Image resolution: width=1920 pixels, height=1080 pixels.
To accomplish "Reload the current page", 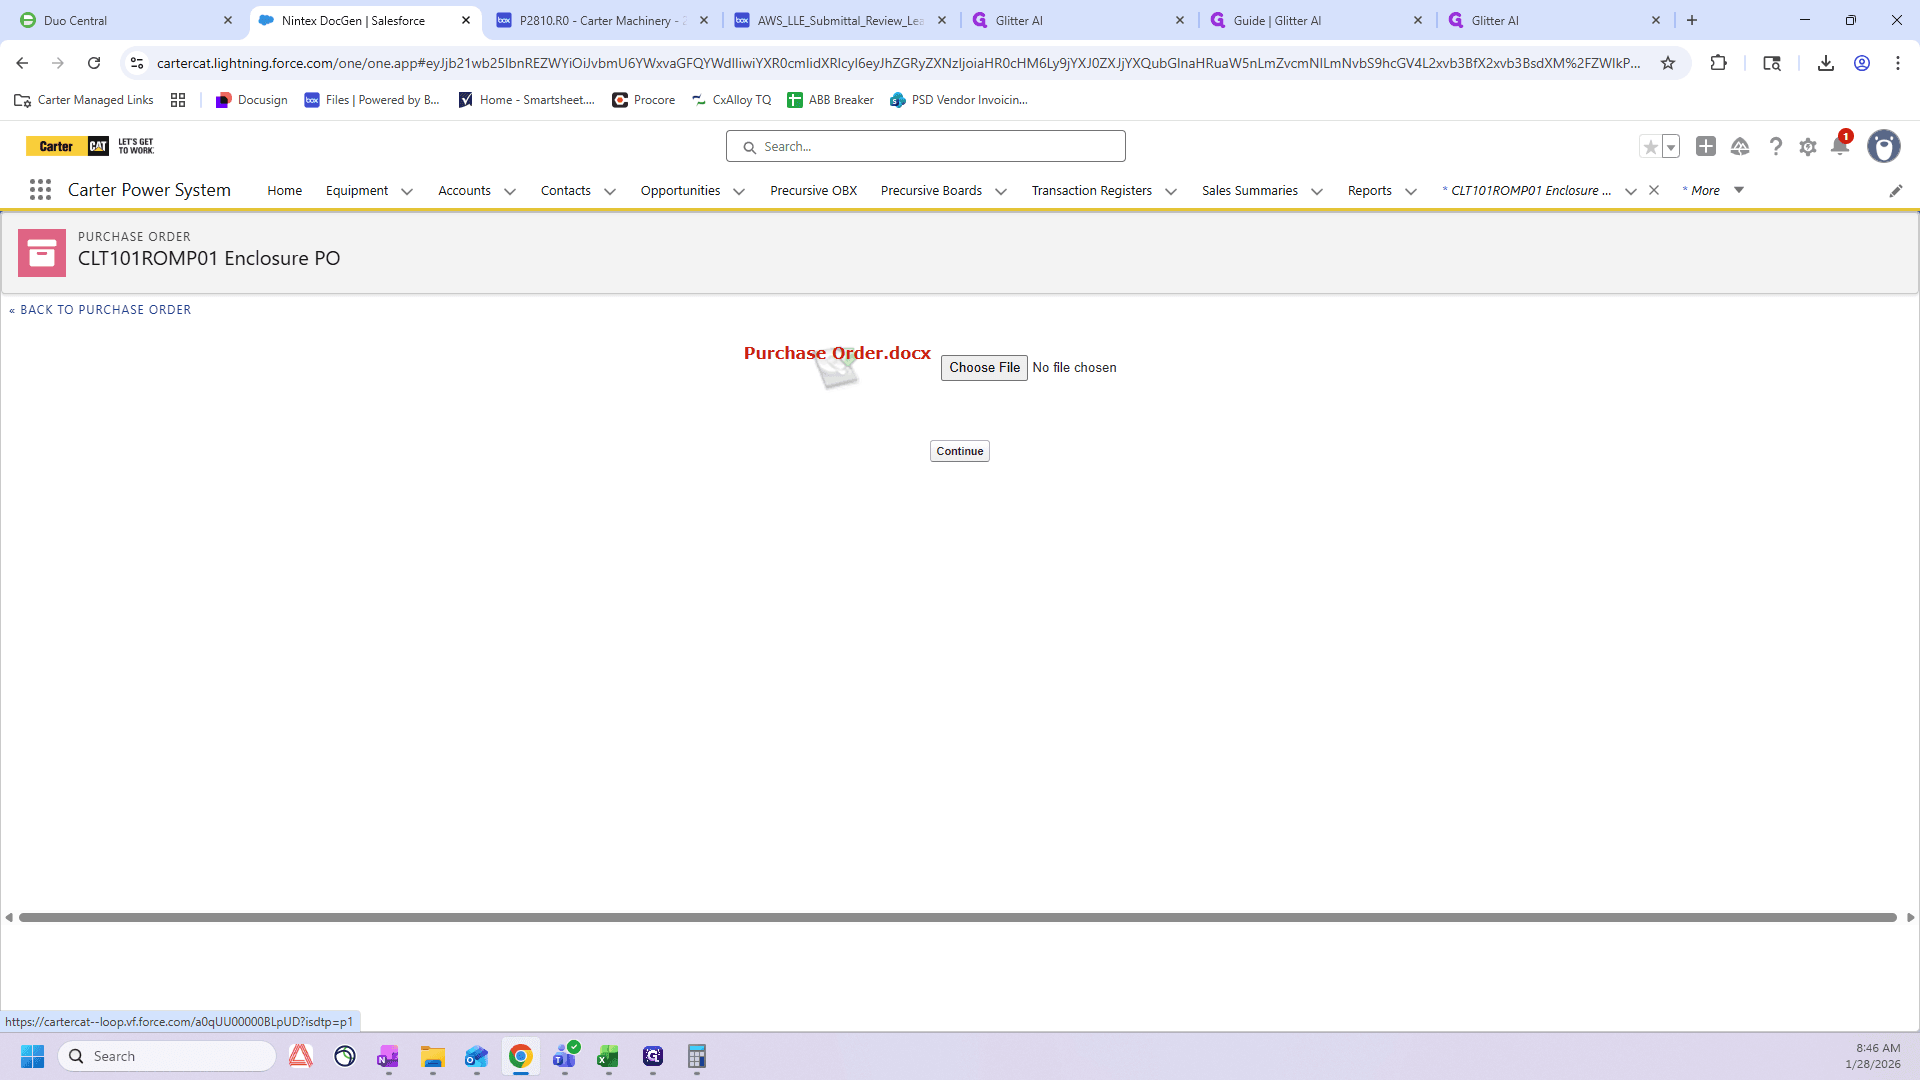I will 94,63.
